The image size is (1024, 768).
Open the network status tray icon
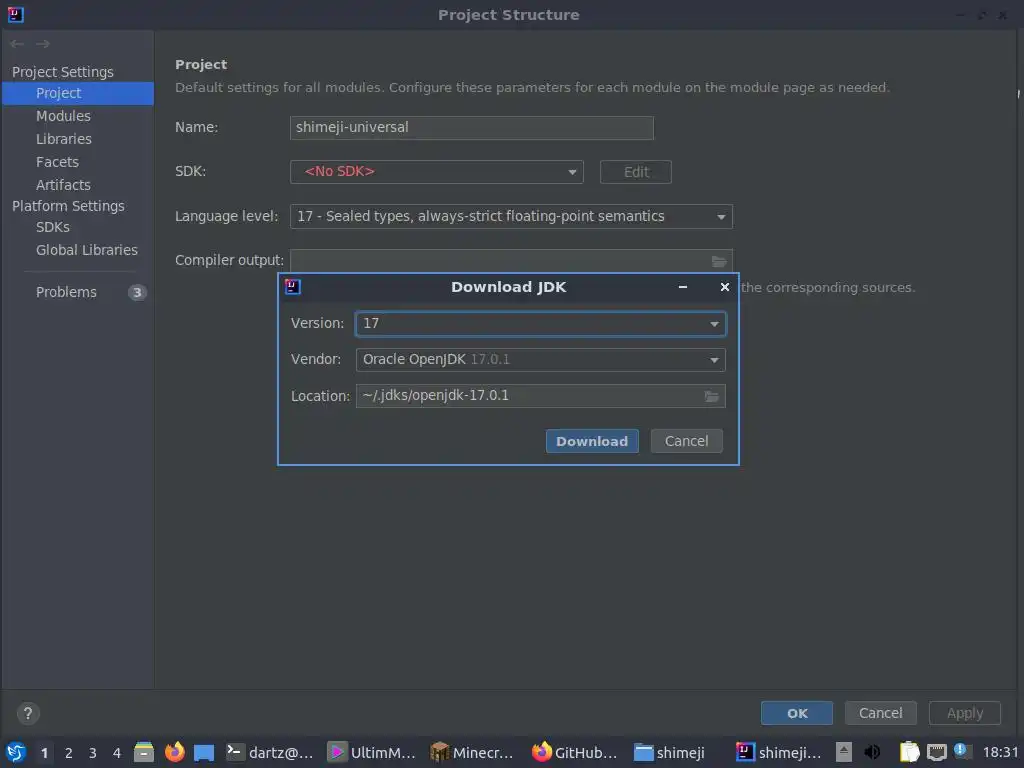click(936, 752)
